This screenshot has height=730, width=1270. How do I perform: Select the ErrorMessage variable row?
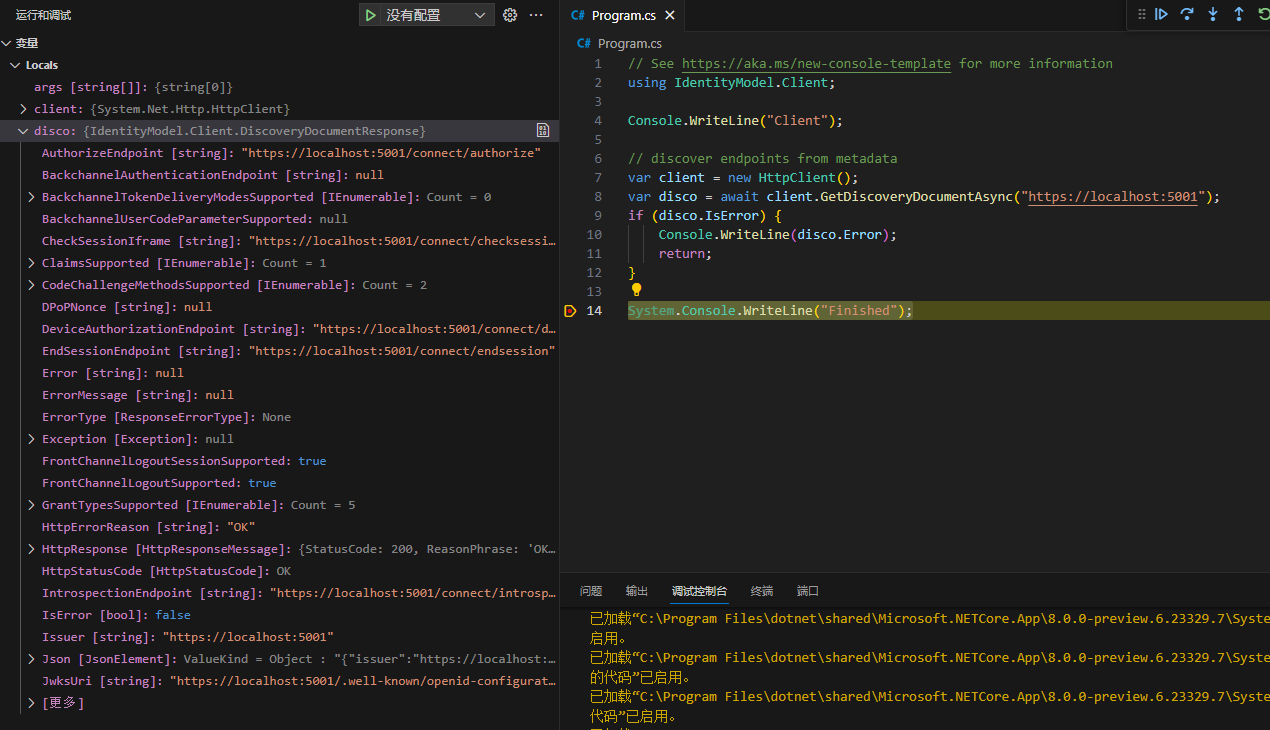[x=279, y=395]
